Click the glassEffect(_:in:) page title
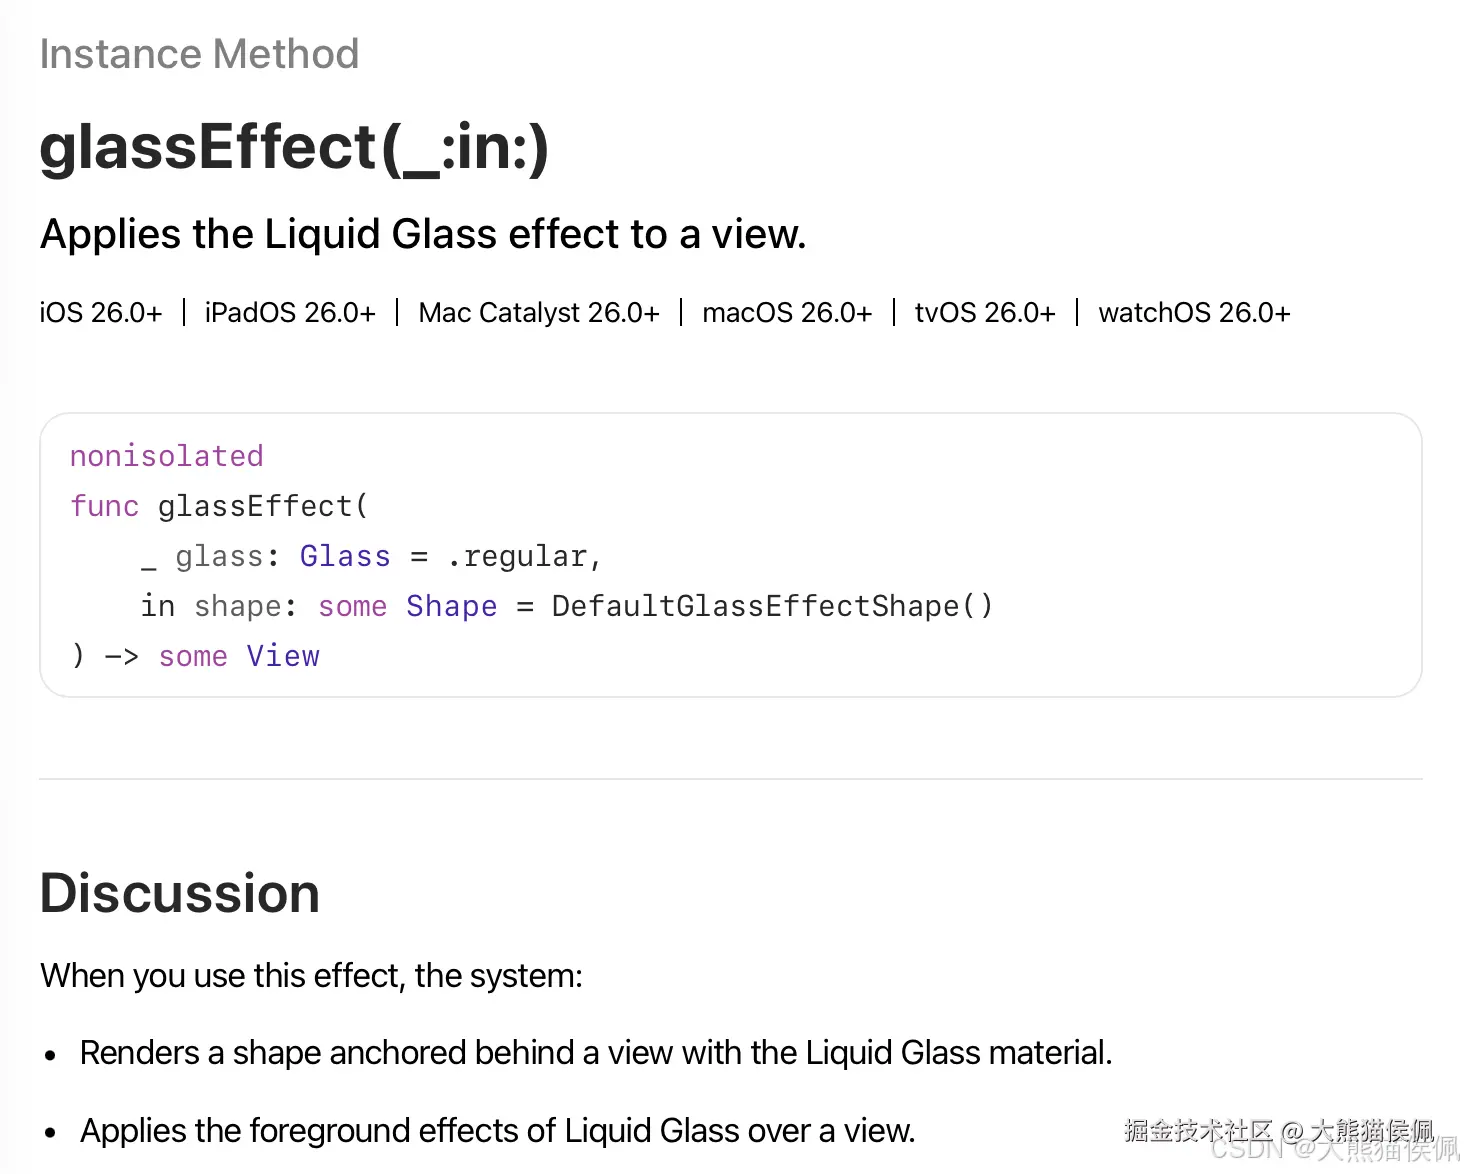 click(295, 148)
